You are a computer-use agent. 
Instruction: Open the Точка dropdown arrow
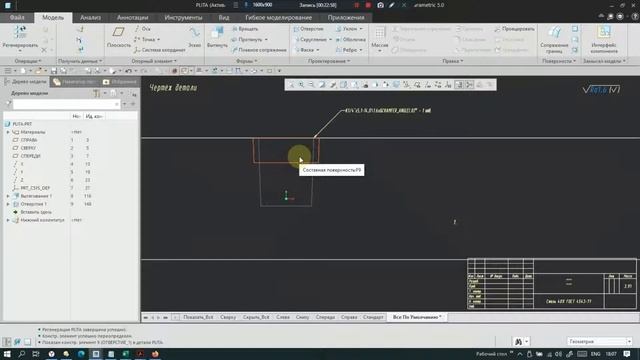click(x=158, y=40)
